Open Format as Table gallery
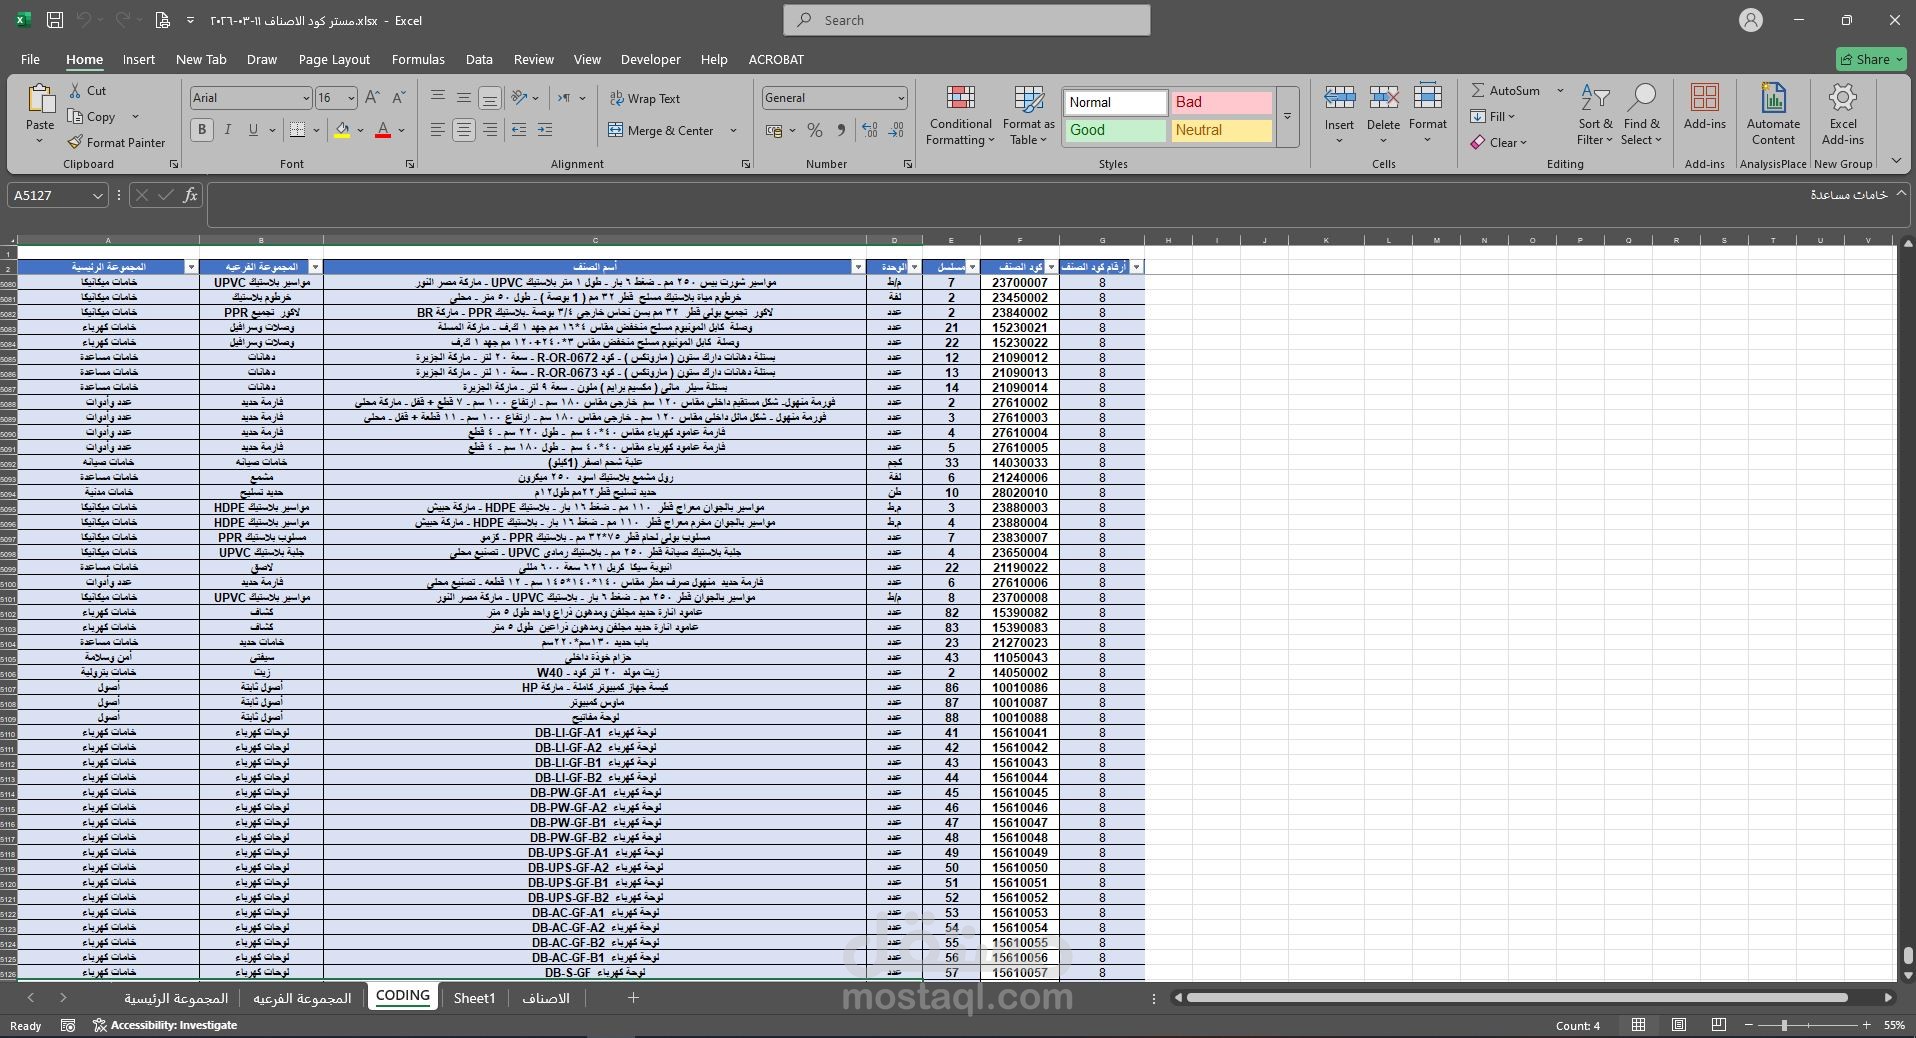The width and height of the screenshot is (1916, 1038). [1029, 116]
